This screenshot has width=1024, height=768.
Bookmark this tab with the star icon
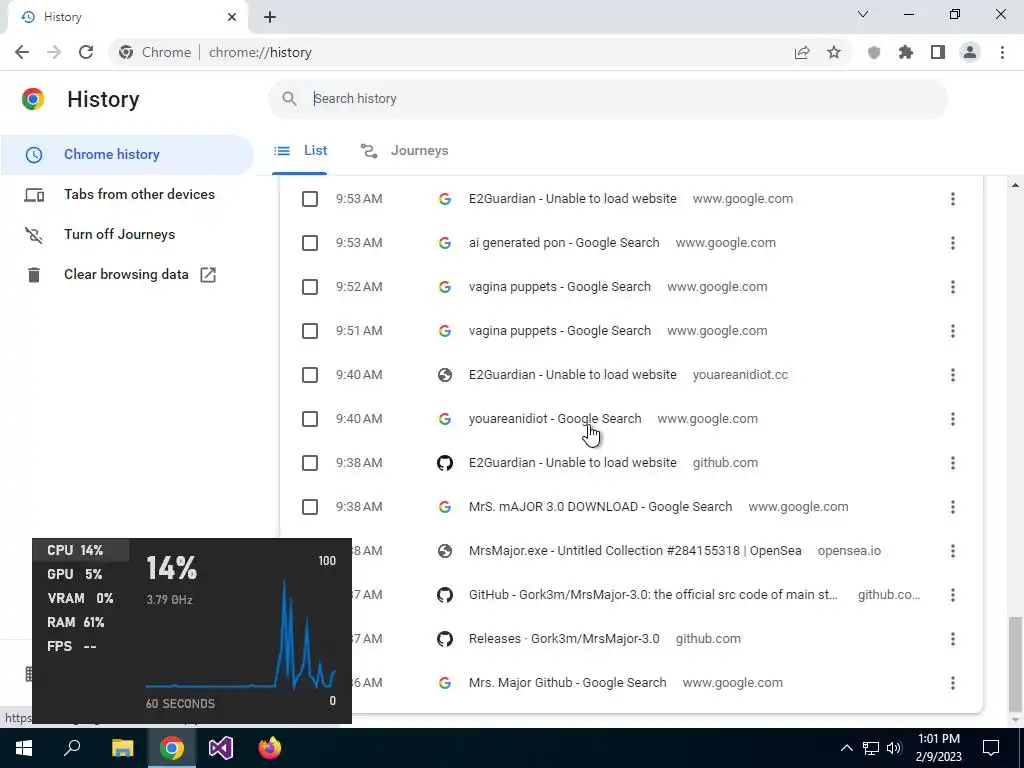point(834,52)
